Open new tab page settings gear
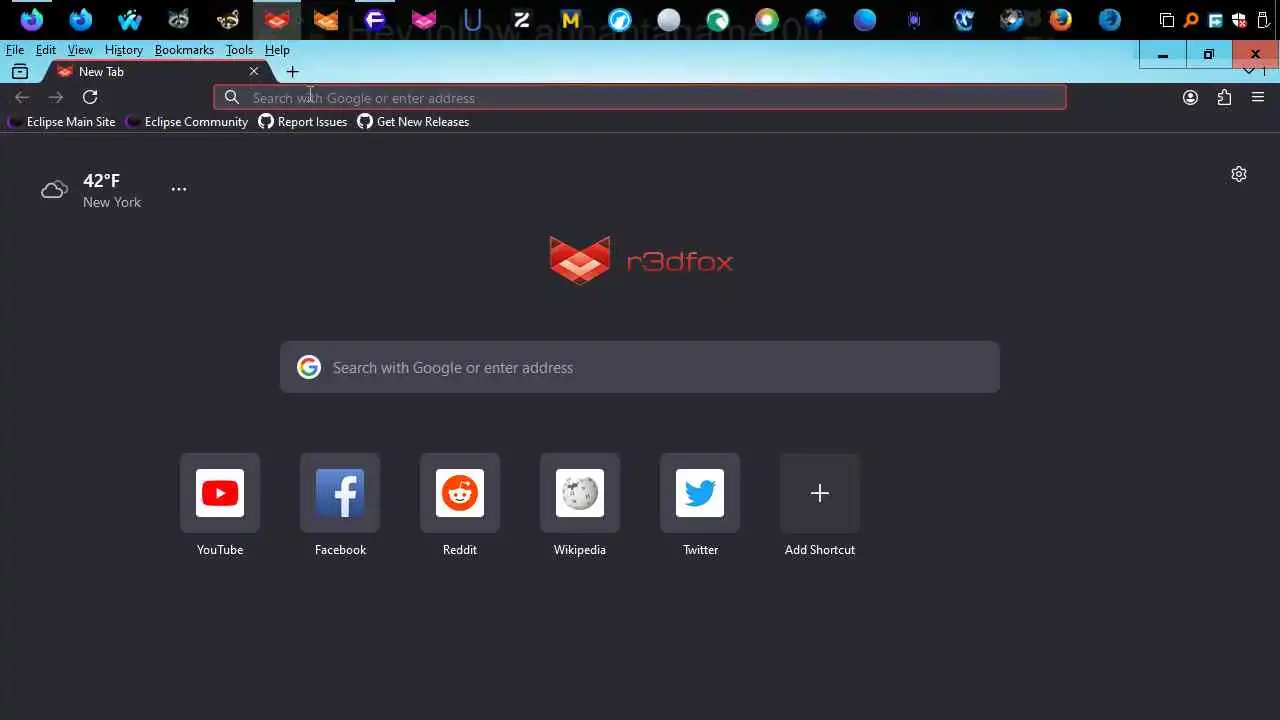The width and height of the screenshot is (1280, 720). click(x=1239, y=174)
